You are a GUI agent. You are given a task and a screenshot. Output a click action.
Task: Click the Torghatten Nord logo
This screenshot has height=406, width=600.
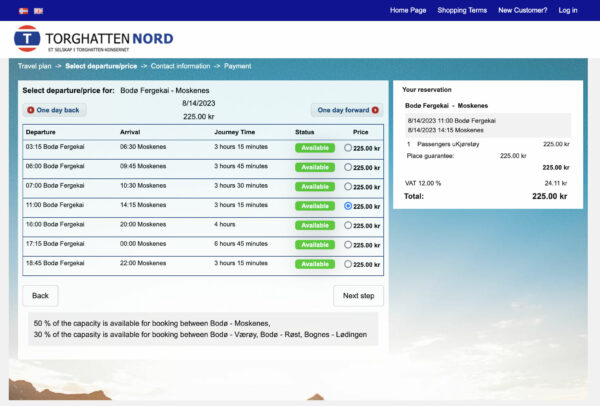point(94,39)
